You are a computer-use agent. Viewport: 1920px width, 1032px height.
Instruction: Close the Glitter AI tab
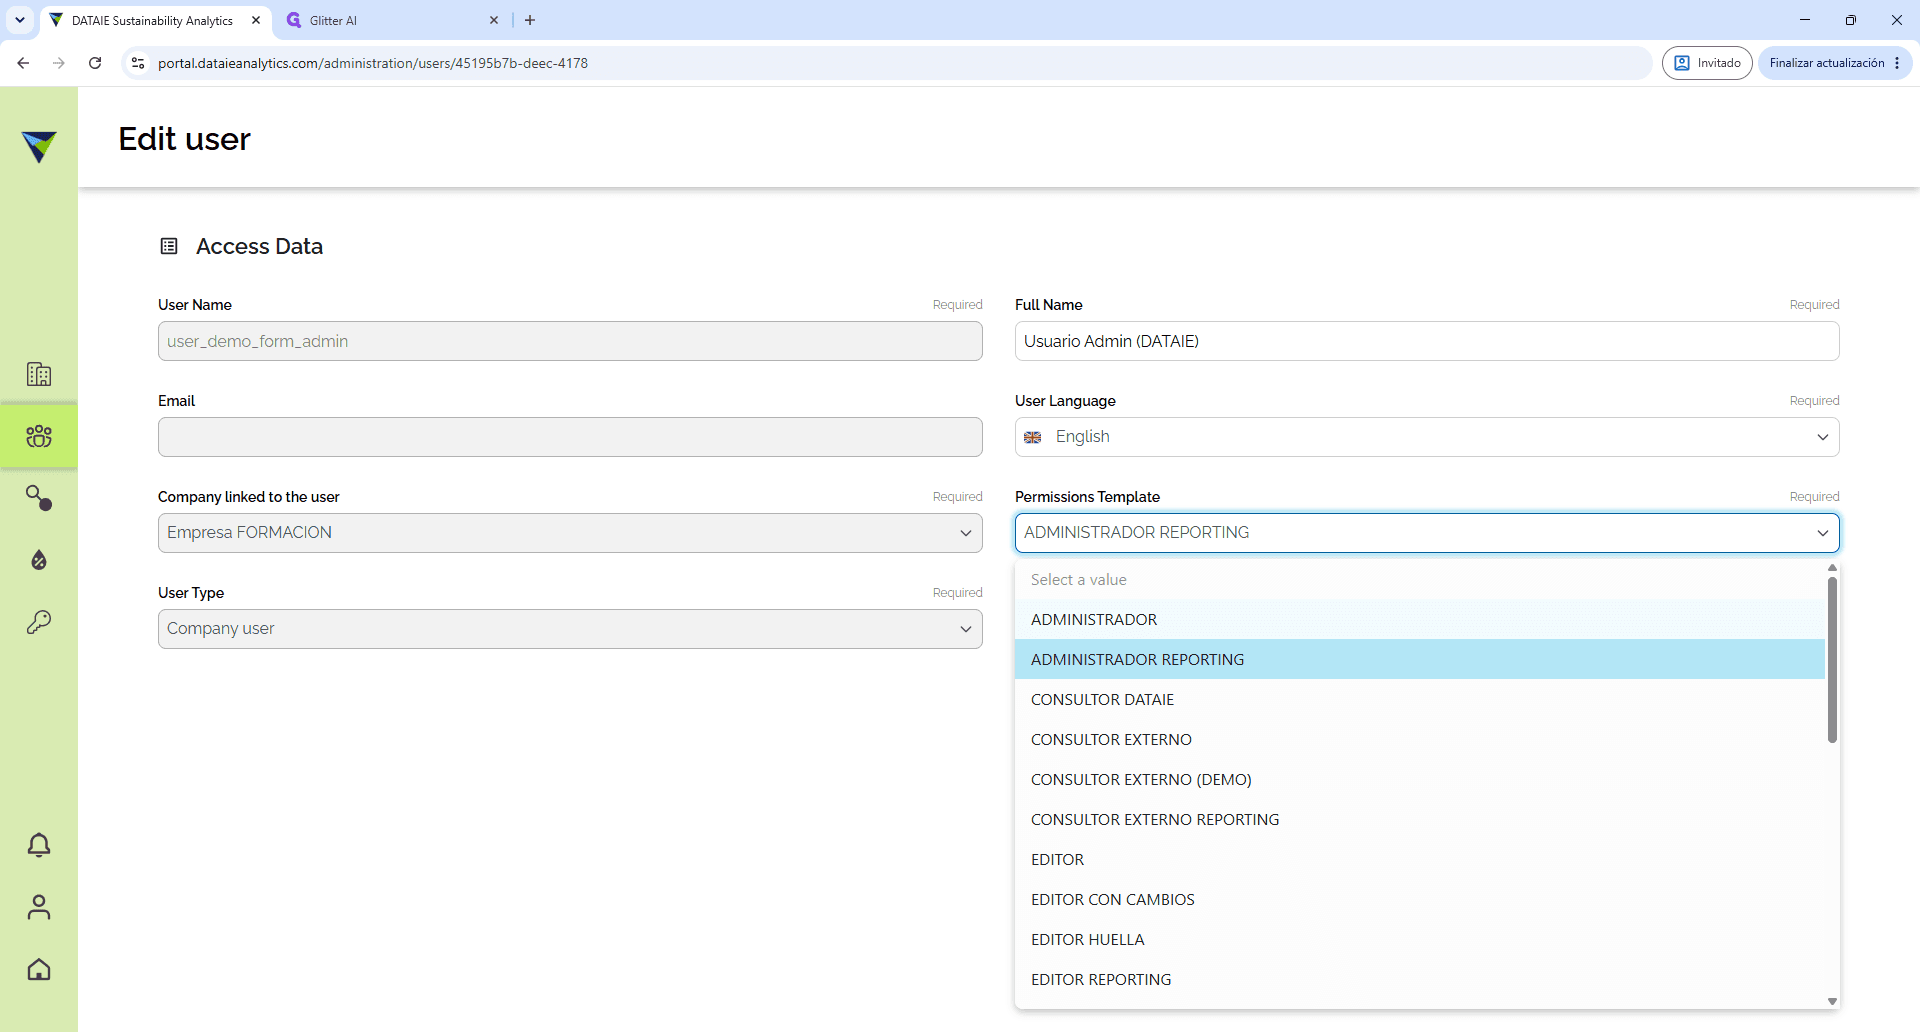pyautogui.click(x=494, y=20)
